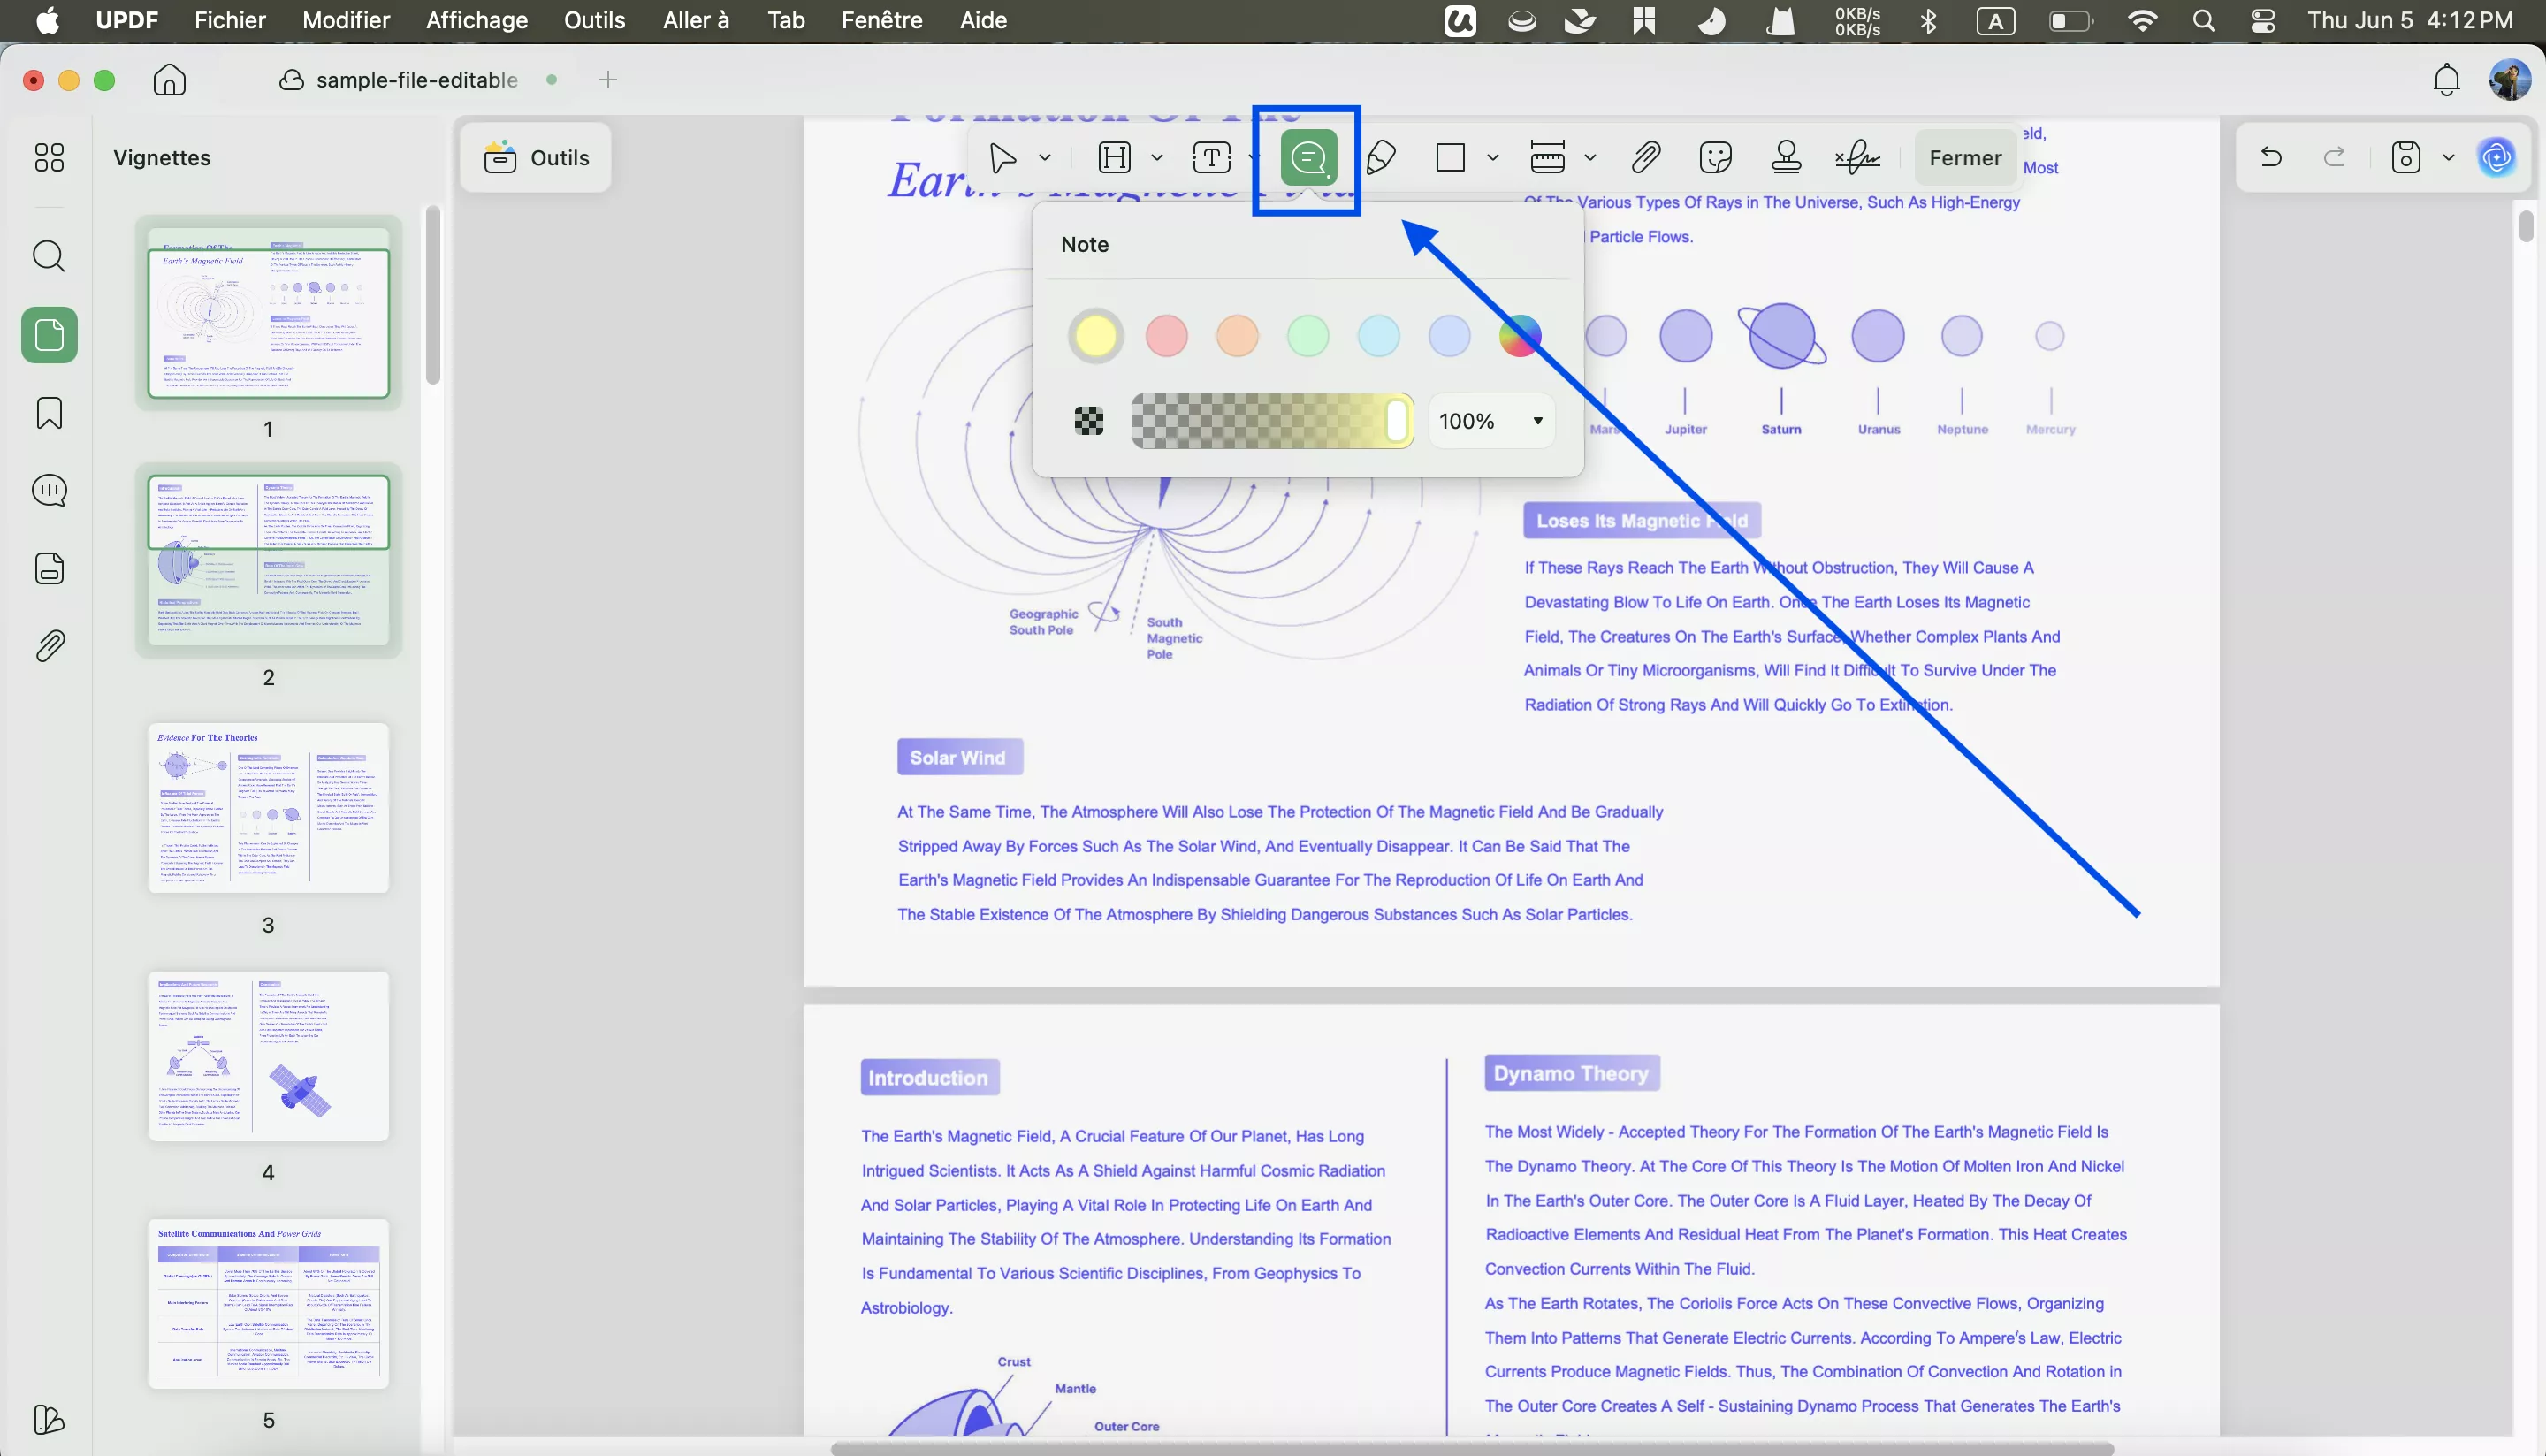Viewport: 2546px width, 1456px height.
Task: Open the search panel in sidebar
Action: tap(49, 256)
